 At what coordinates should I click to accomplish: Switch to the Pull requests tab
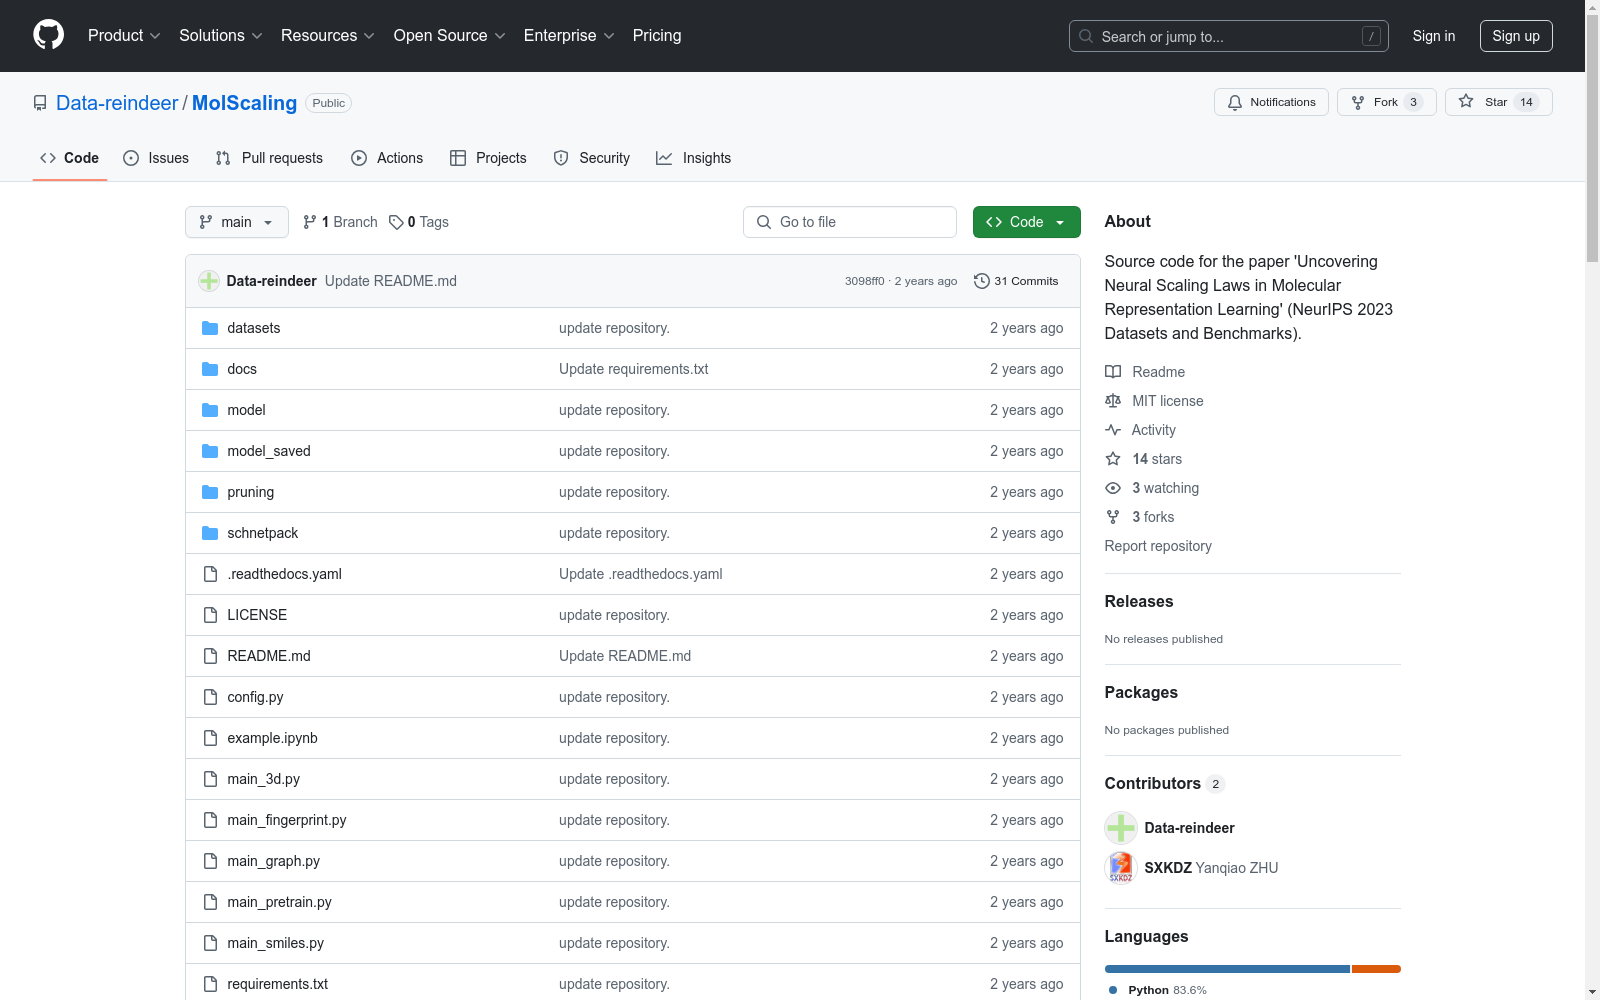269,158
